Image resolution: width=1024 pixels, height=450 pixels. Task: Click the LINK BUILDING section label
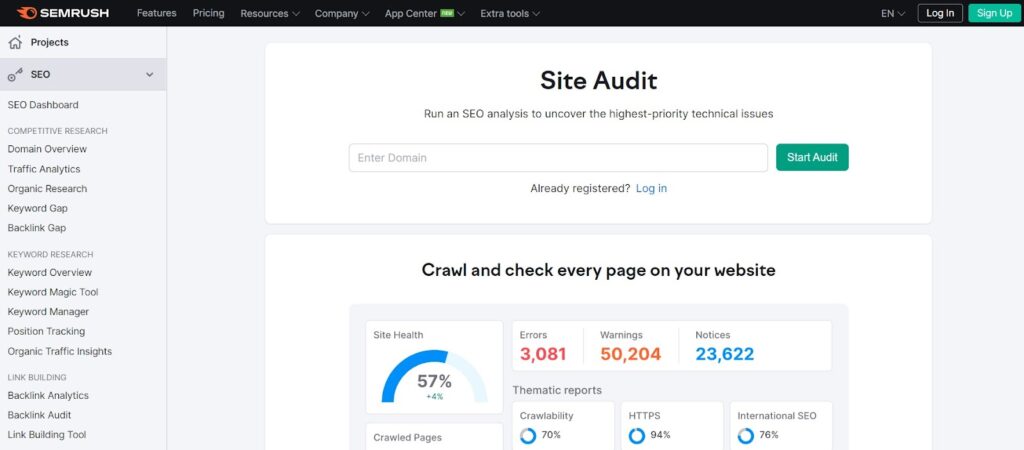pyautogui.click(x=37, y=377)
